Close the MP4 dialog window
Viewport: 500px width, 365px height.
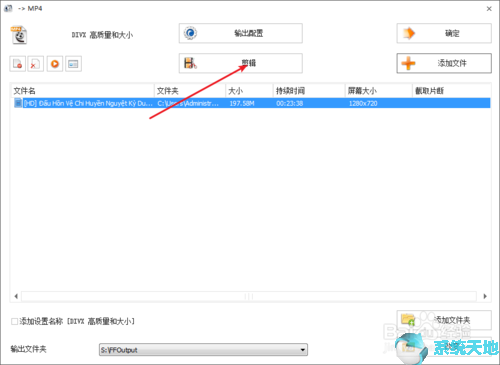[489, 9]
